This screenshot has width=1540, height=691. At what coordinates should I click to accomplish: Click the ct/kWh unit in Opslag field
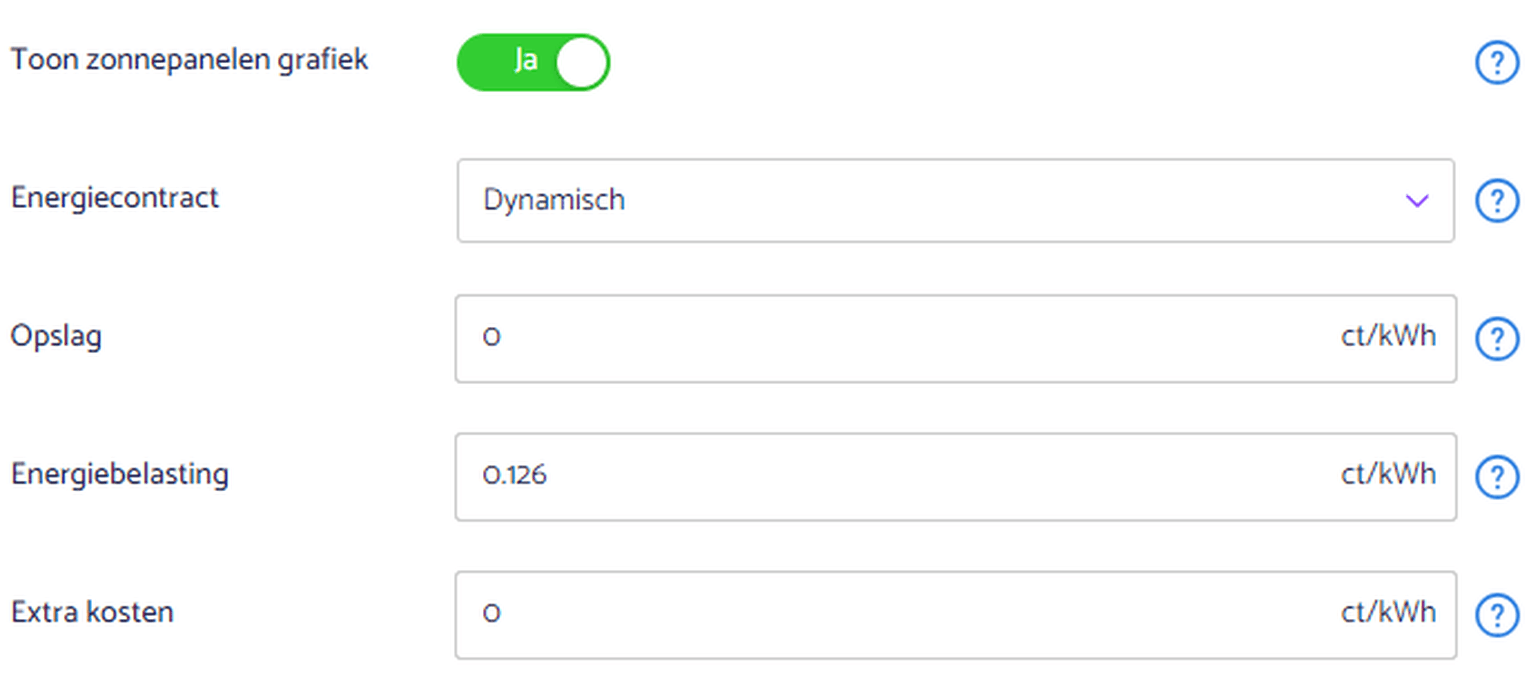click(x=1388, y=336)
